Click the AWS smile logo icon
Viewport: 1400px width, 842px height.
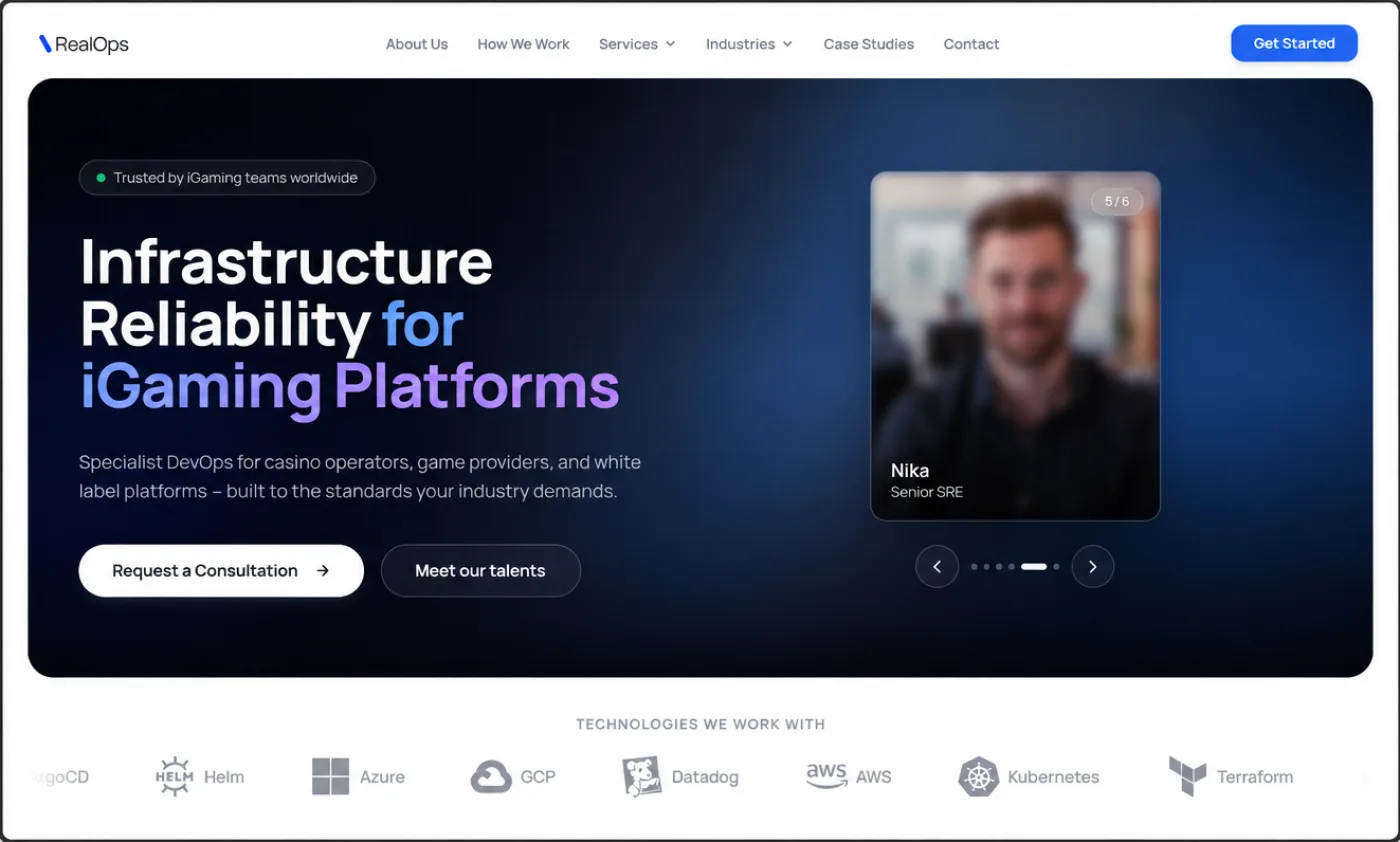coord(826,776)
